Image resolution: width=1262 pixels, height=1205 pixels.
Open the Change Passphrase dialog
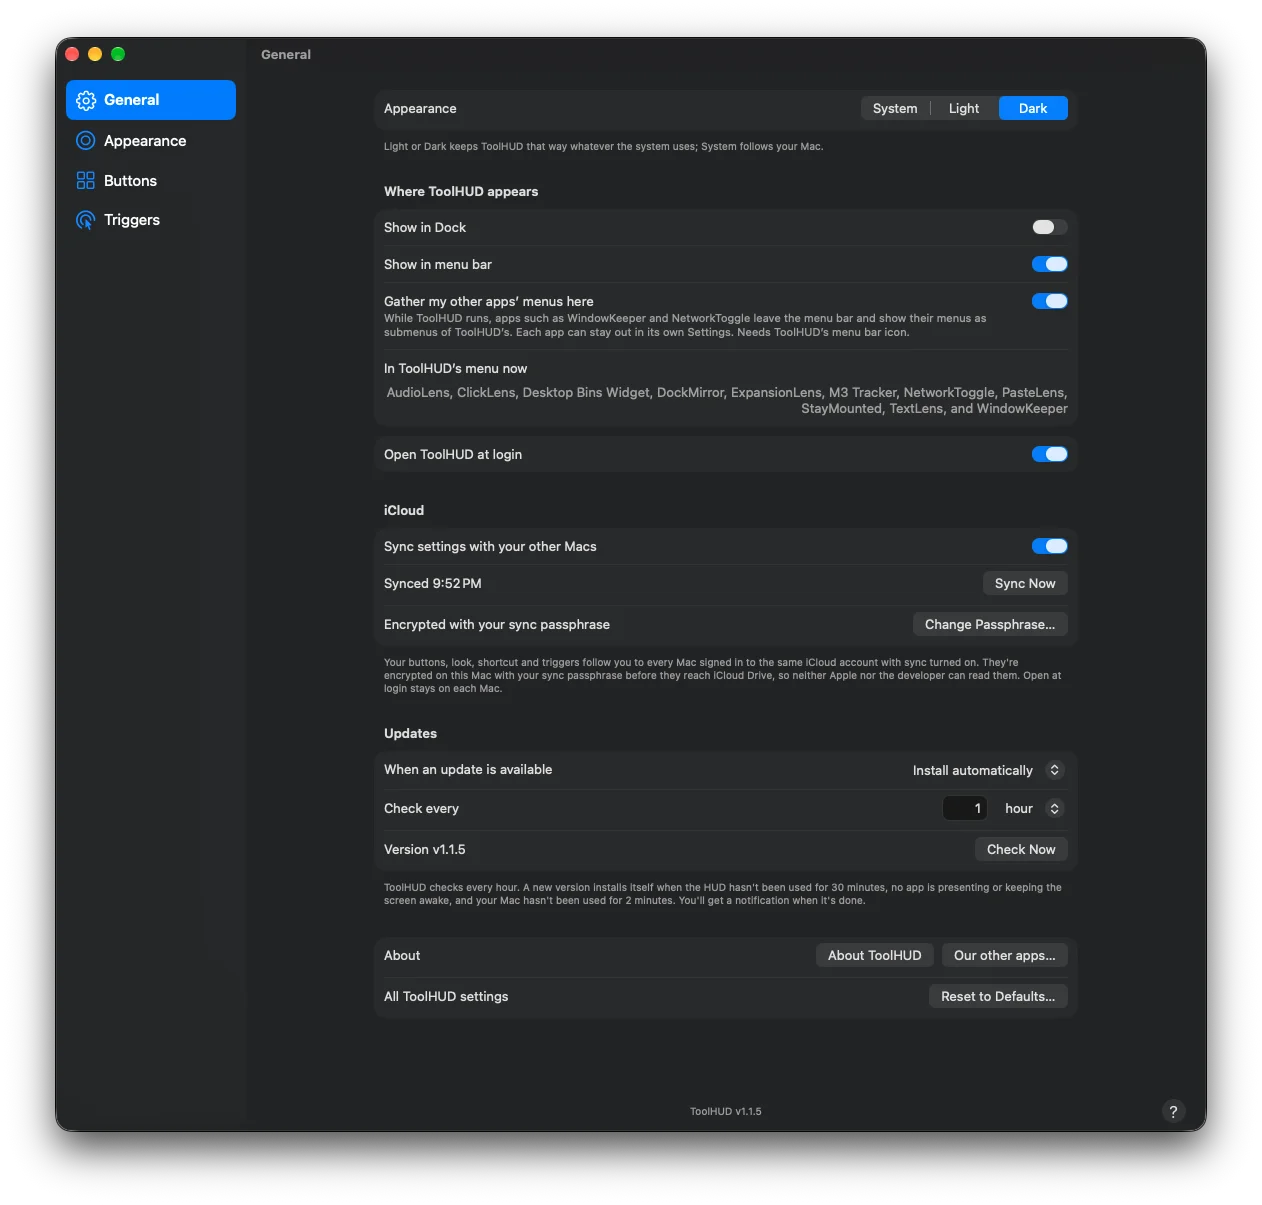(x=990, y=624)
